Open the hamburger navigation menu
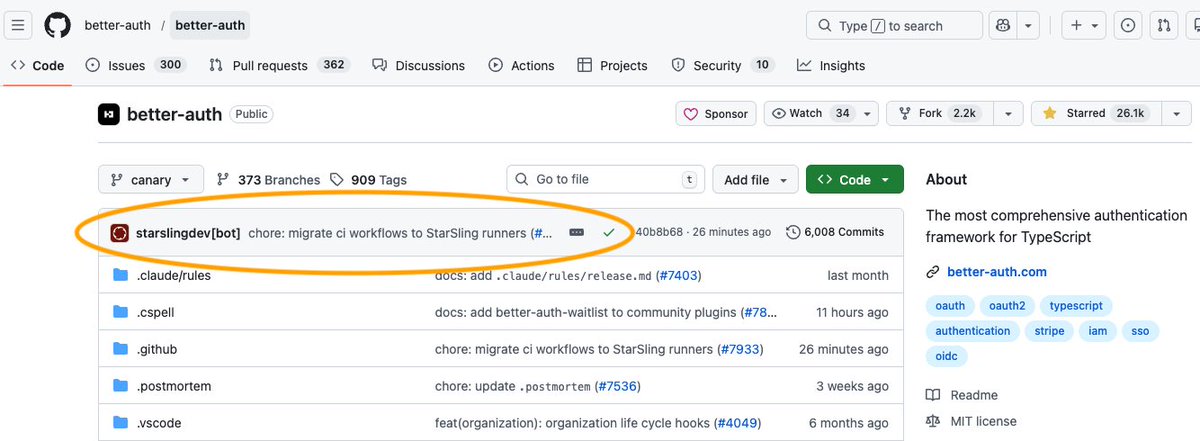 pyautogui.click(x=19, y=25)
